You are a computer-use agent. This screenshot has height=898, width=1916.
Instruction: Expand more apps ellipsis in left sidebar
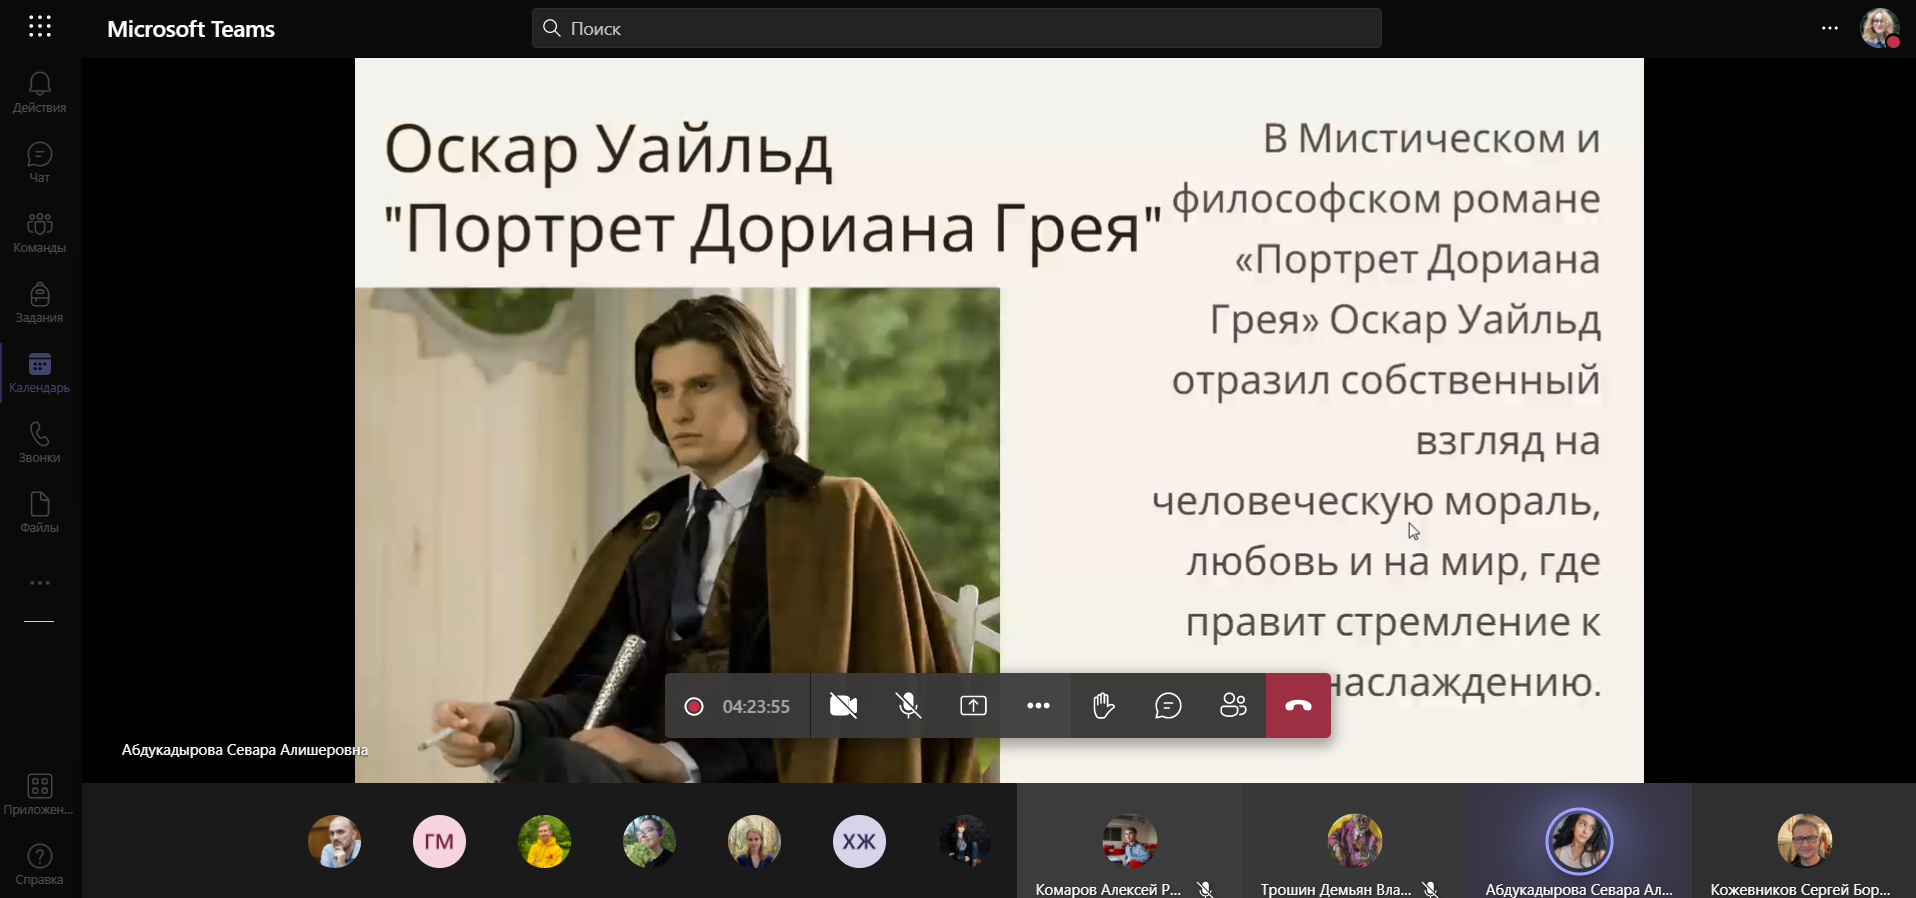(x=40, y=583)
